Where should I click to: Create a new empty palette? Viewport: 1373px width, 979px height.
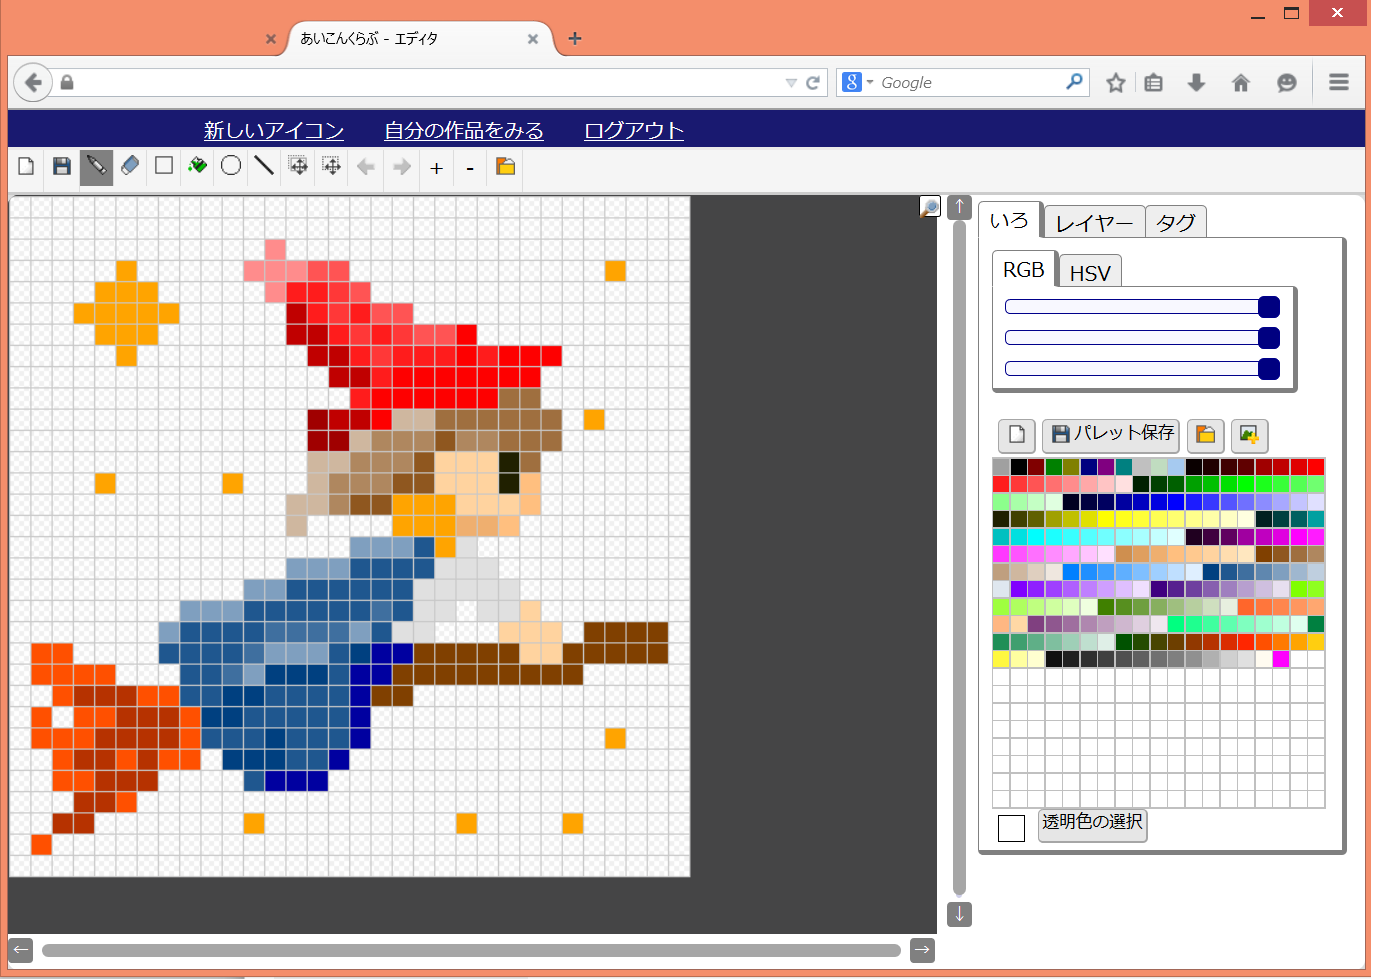pos(1017,435)
